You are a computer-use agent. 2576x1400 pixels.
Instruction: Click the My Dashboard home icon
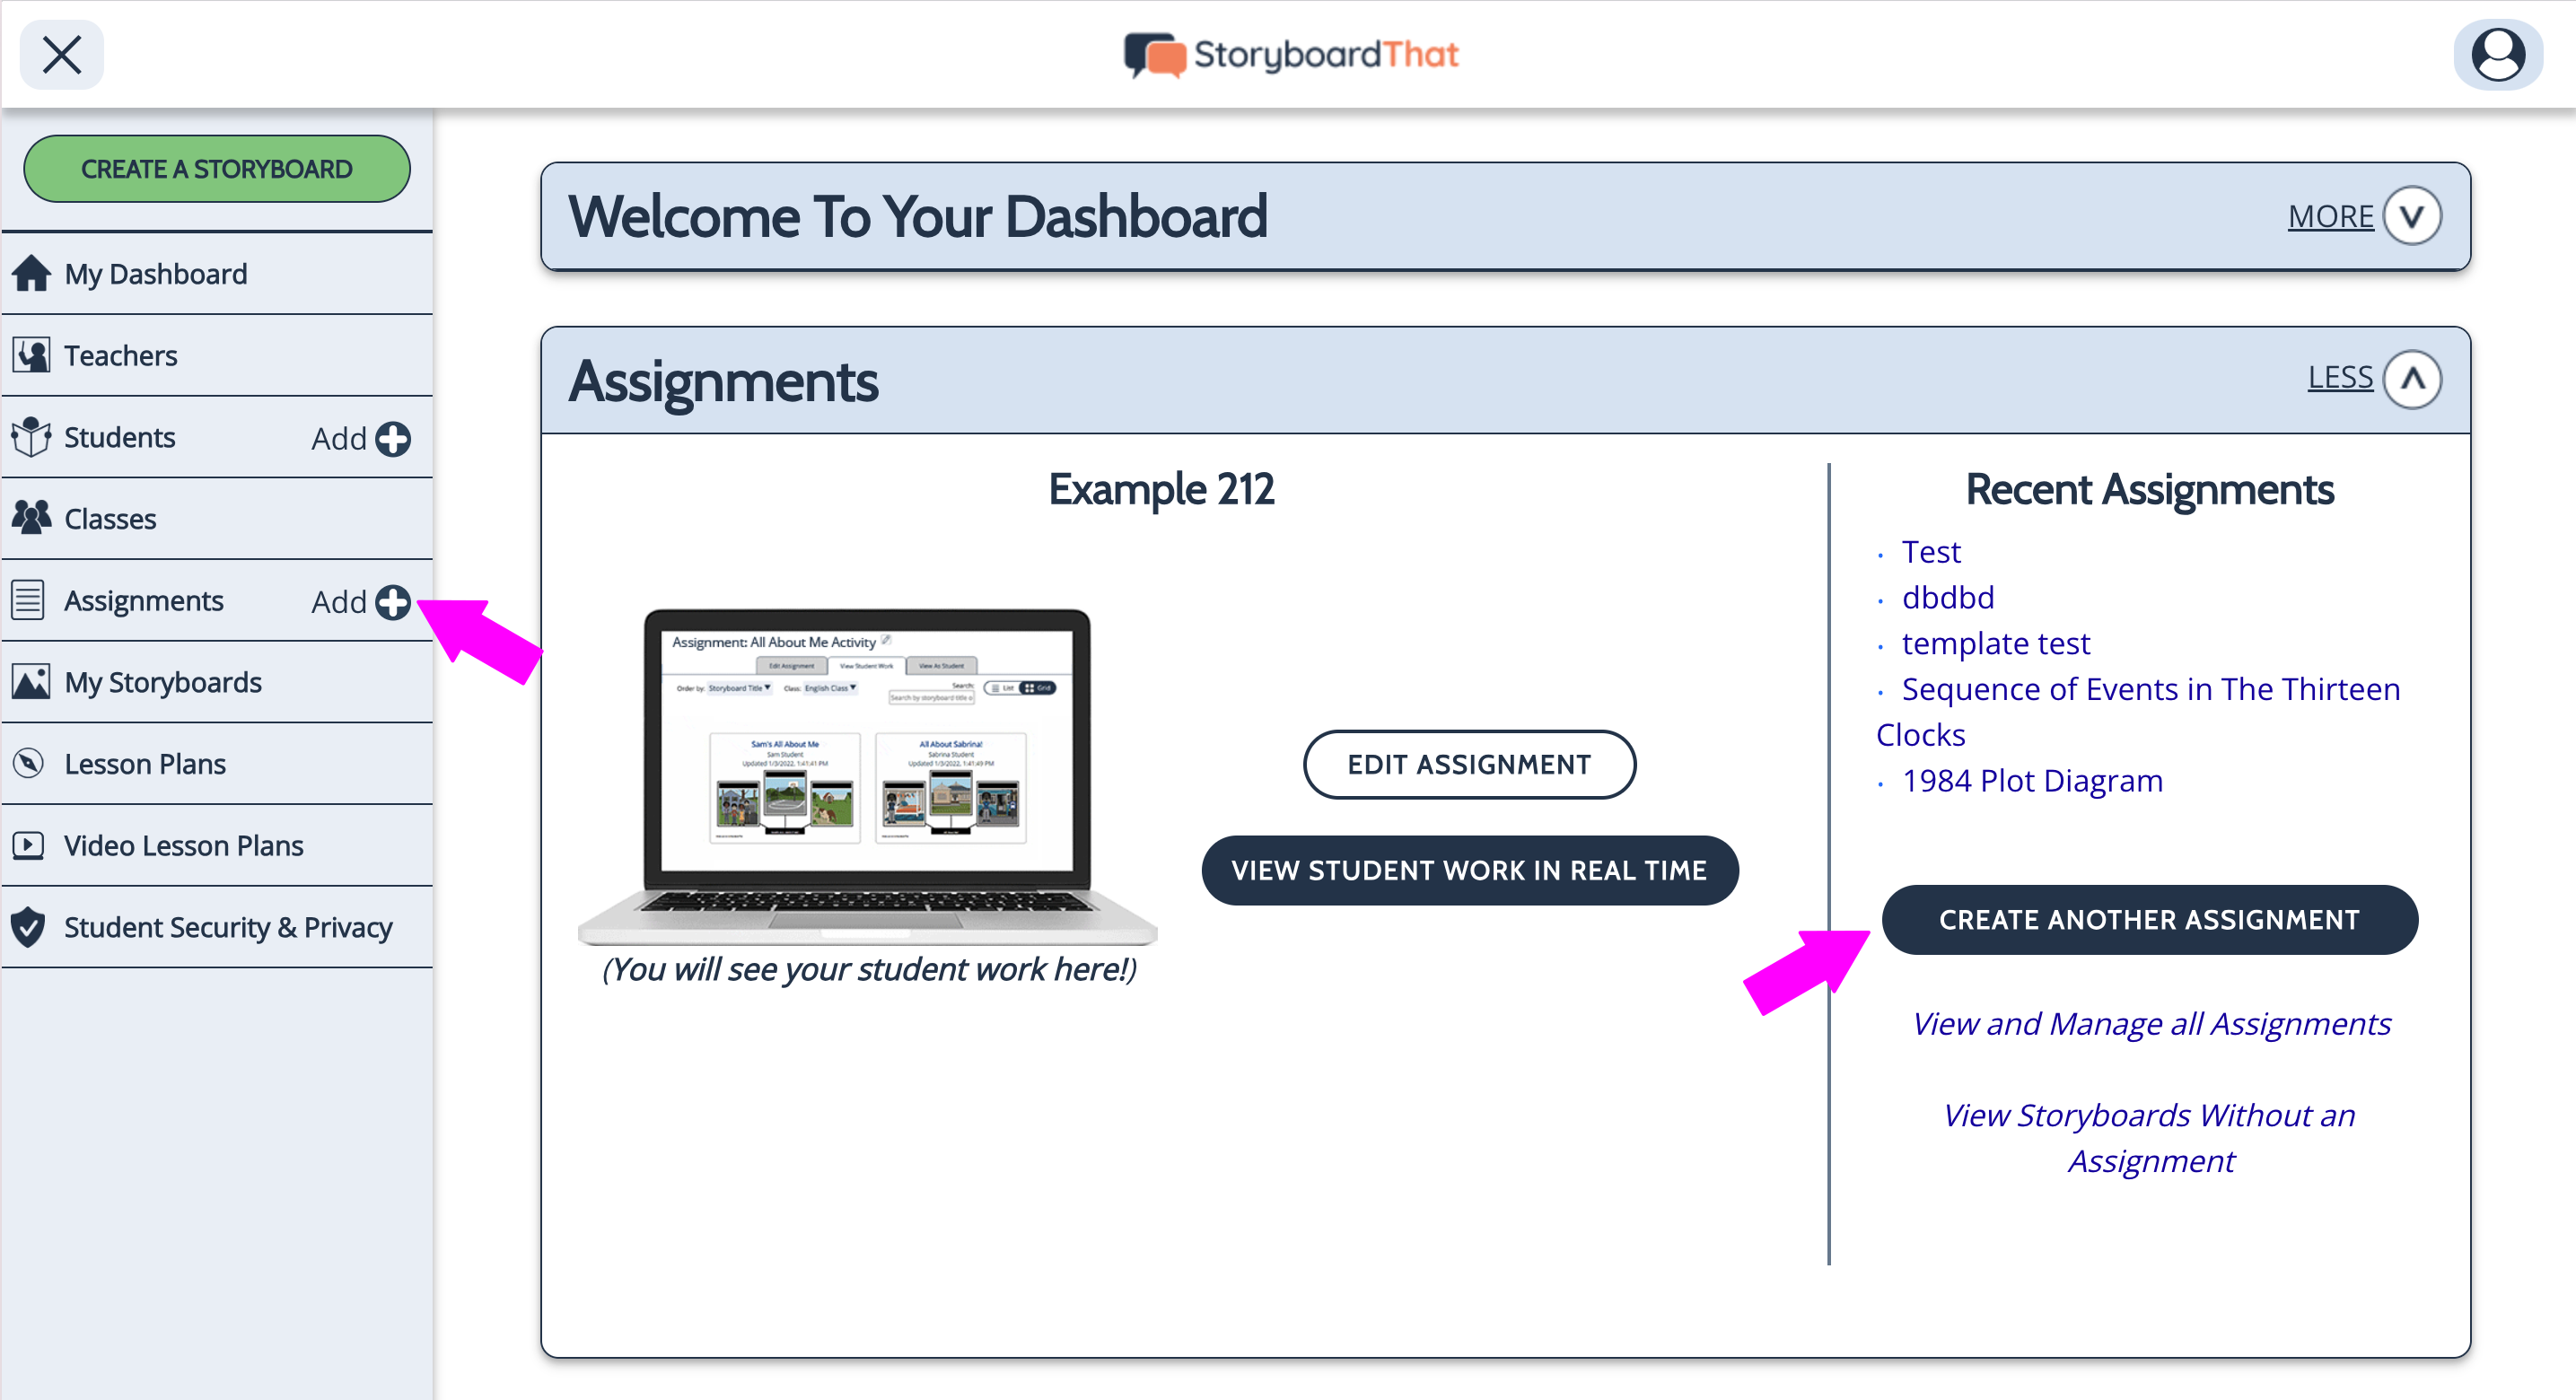pyautogui.click(x=31, y=273)
